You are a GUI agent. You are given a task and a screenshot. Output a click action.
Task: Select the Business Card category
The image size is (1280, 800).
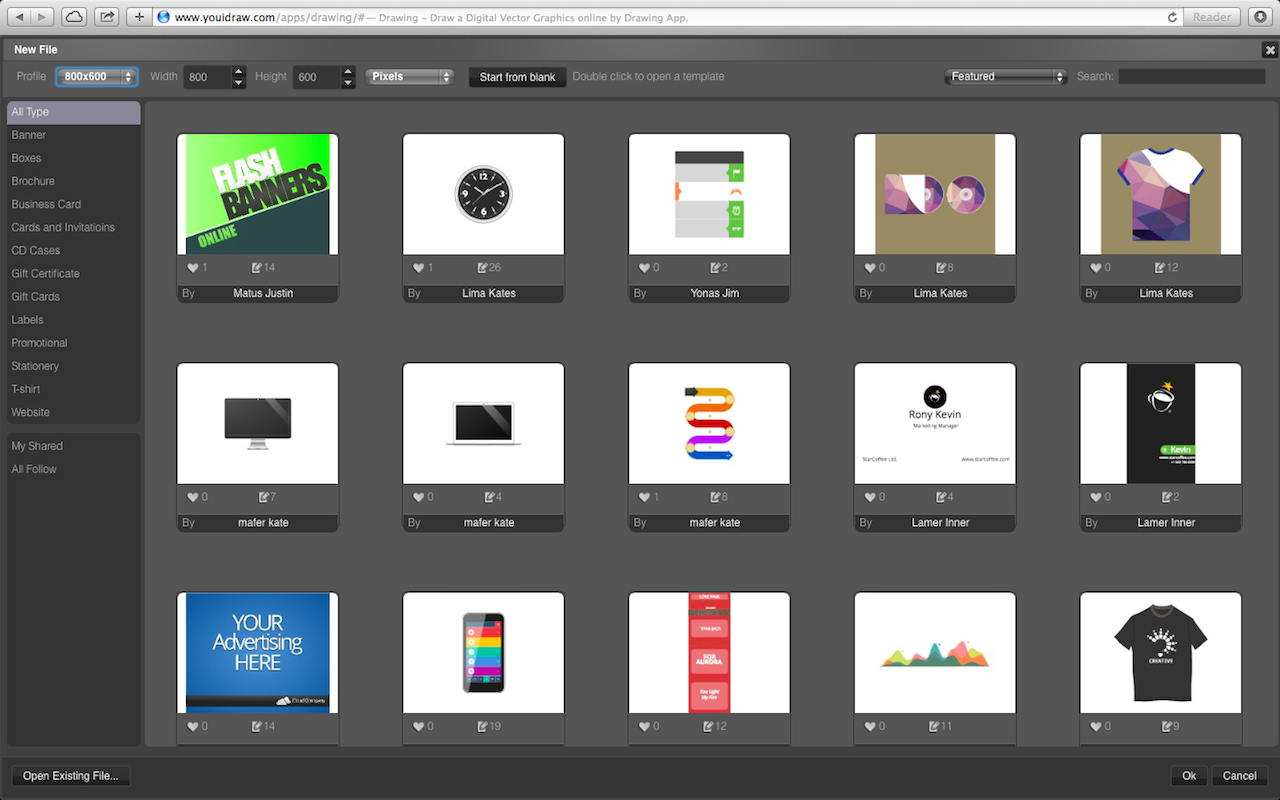[x=46, y=204]
